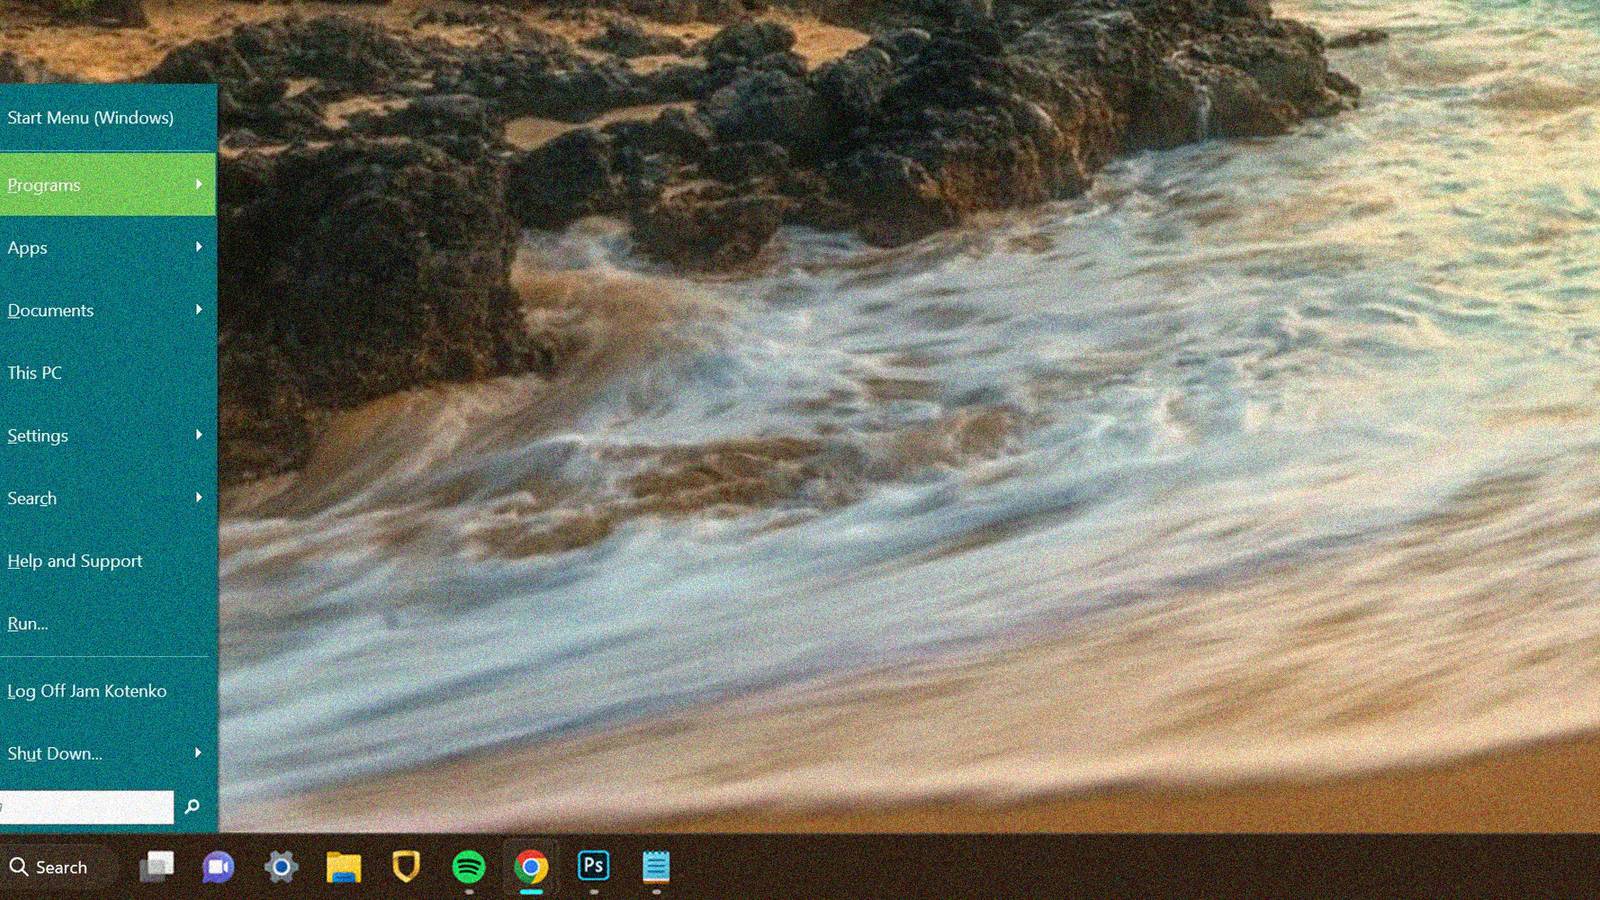This screenshot has height=900, width=1600.
Task: Open Settings via the taskbar gear icon
Action: pos(281,868)
